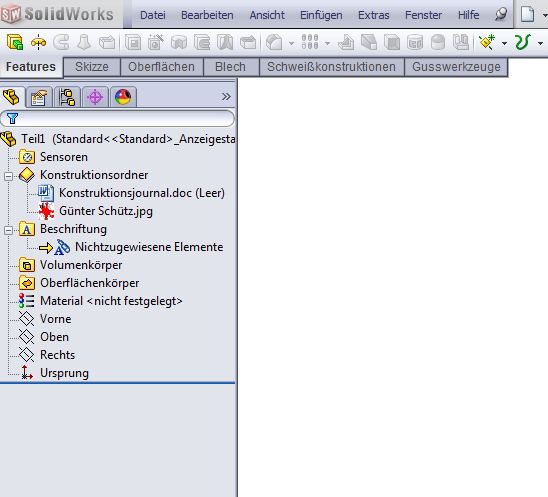Click the Extruded Boss/Base feature icon

point(15,43)
